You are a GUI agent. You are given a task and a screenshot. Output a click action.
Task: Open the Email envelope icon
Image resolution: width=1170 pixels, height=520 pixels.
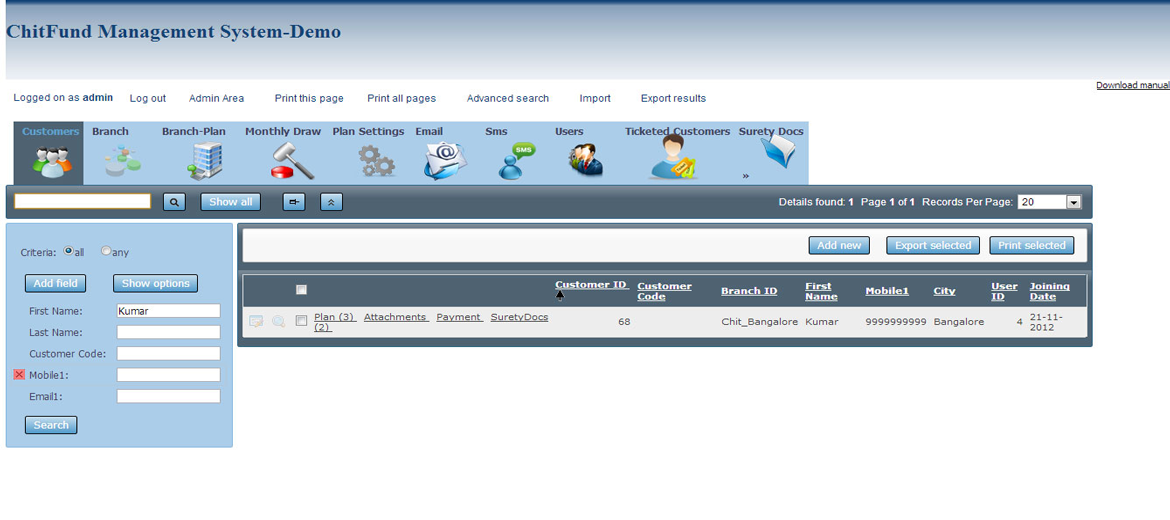click(445, 160)
